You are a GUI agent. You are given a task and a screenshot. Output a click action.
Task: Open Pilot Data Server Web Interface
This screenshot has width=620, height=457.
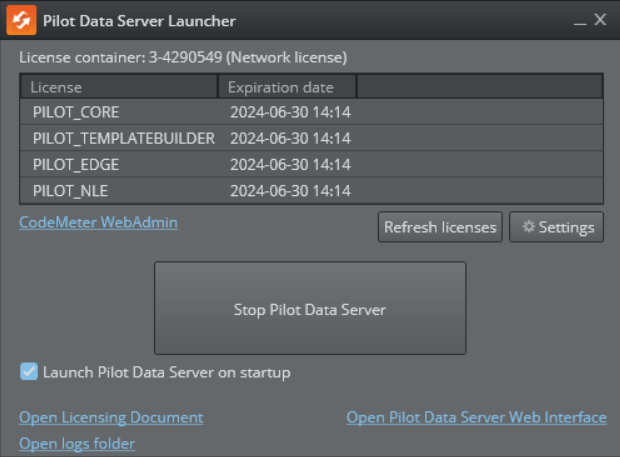tap(476, 417)
